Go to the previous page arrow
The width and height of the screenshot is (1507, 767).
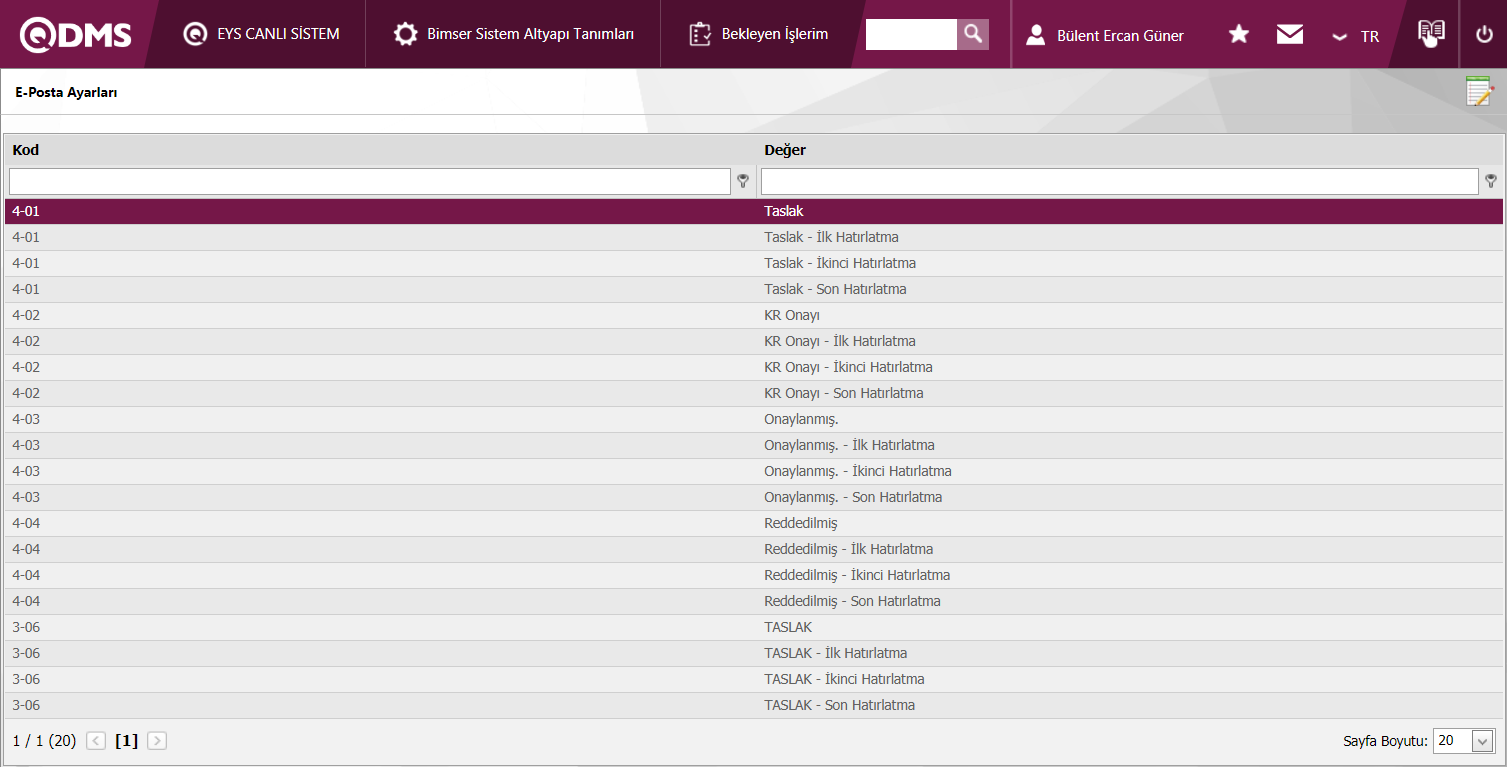[x=96, y=741]
